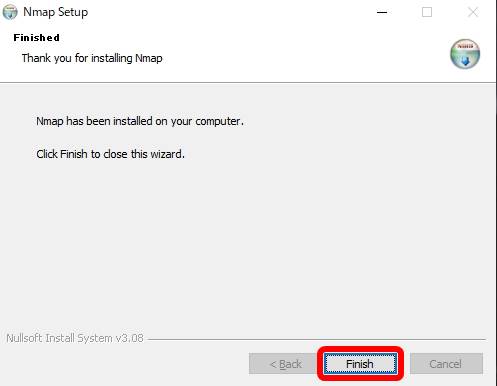The image size is (497, 386).
Task: Click blank space left of the Back button
Action: point(127,364)
